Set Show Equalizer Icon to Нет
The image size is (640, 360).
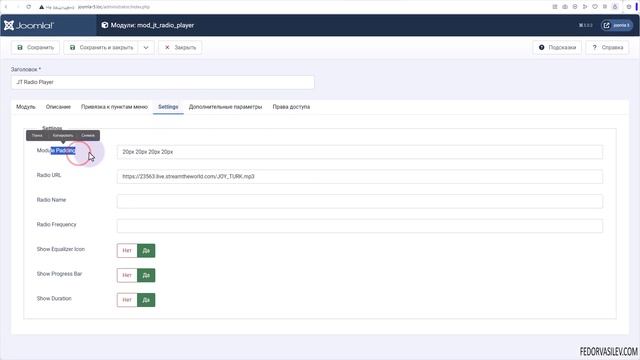pos(127,251)
